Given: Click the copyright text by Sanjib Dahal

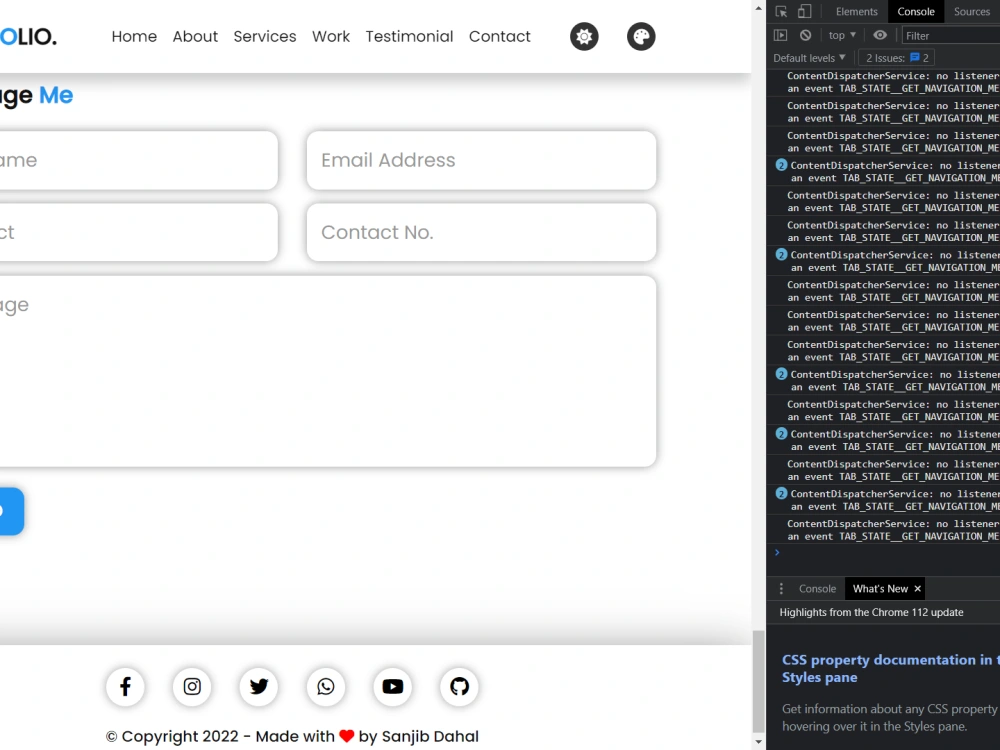Looking at the screenshot, I should 292,736.
